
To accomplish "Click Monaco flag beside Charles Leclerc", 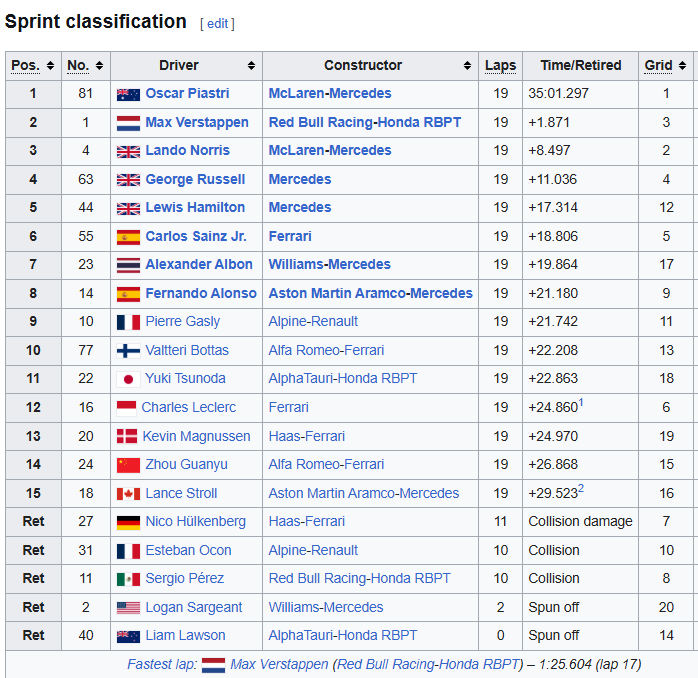I will point(126,408).
